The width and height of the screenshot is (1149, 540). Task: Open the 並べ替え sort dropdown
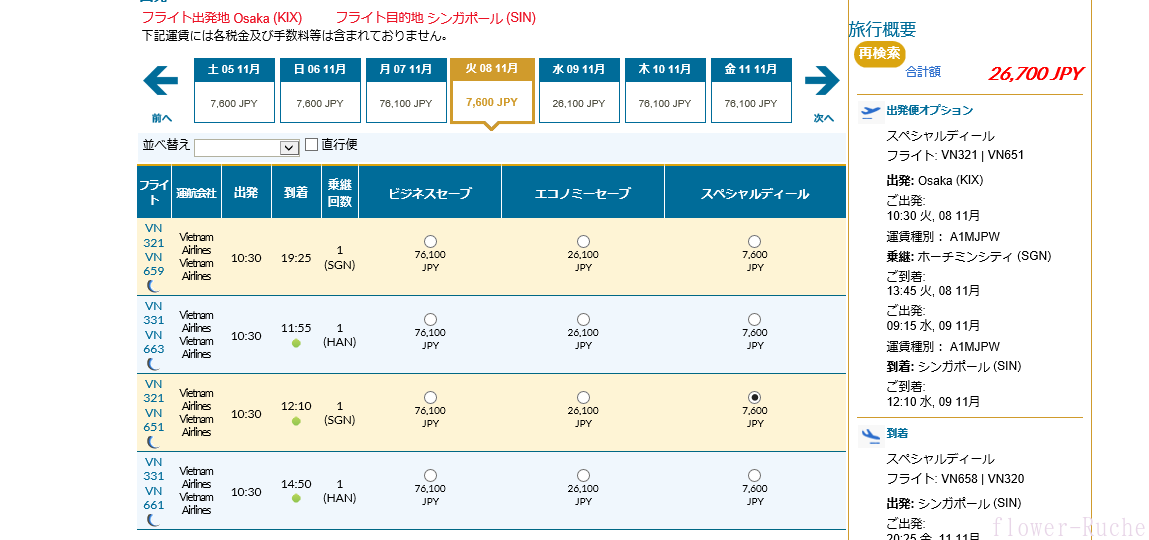(x=246, y=147)
